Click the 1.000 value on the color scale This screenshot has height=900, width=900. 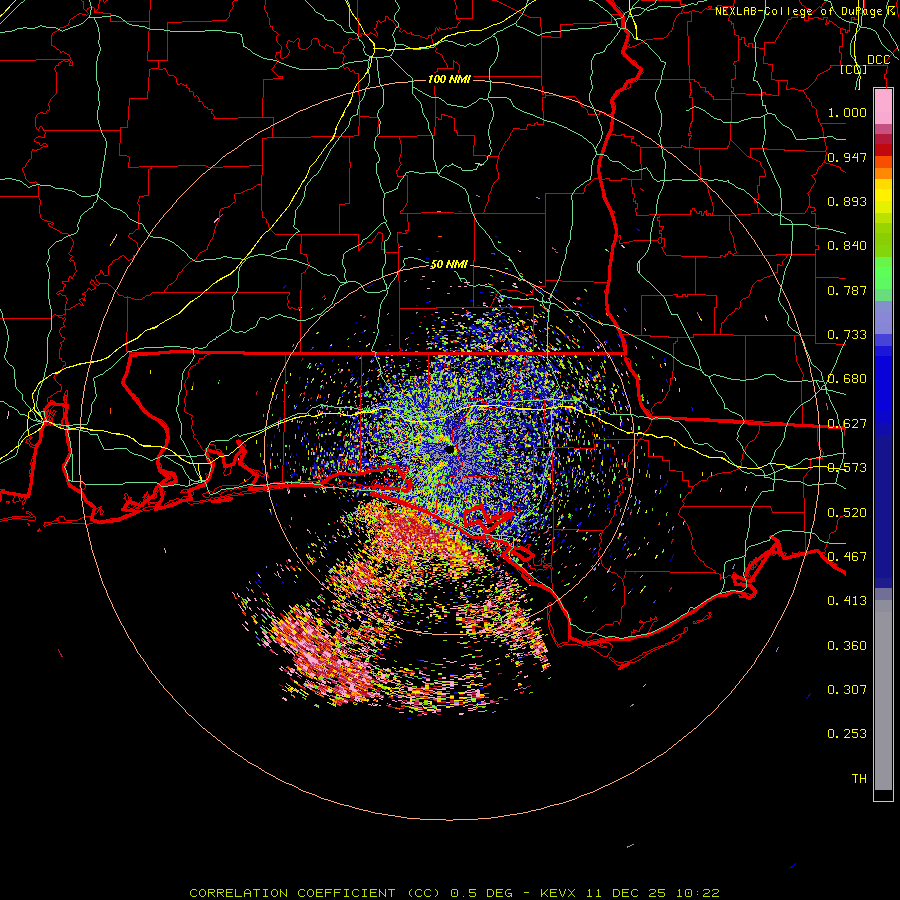[847, 112]
